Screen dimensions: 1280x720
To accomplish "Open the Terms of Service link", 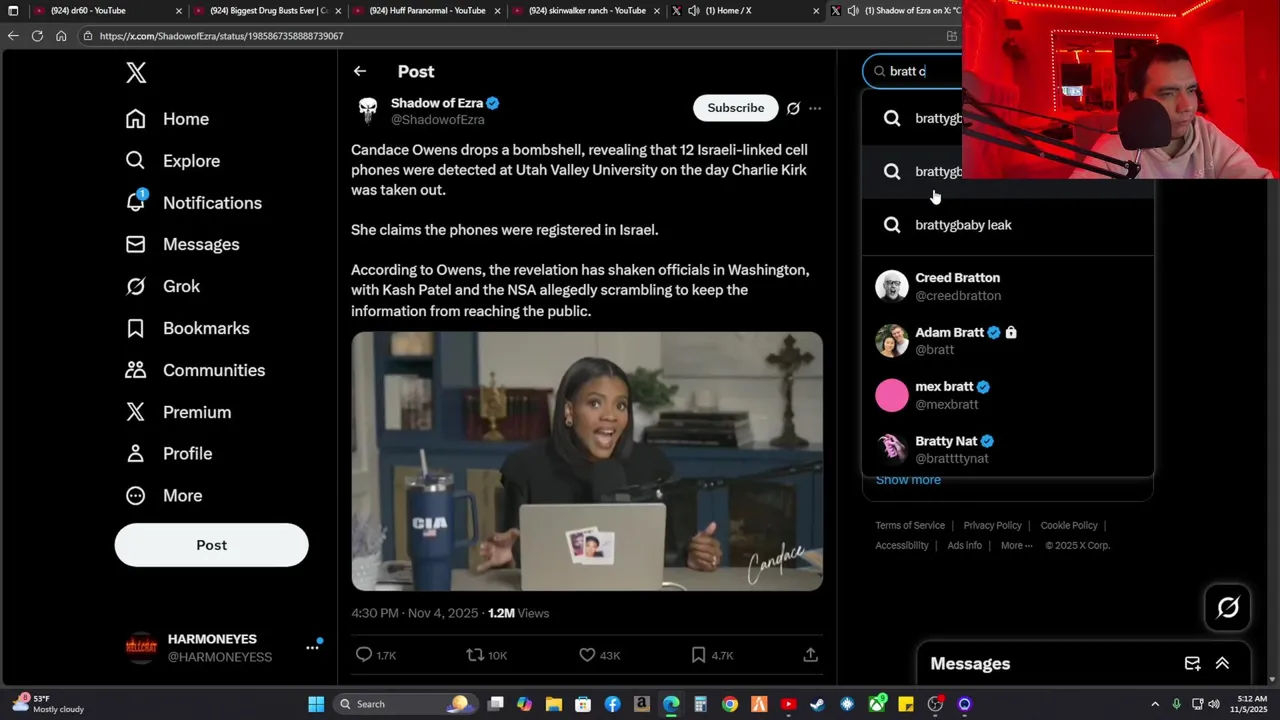I will tap(910, 525).
